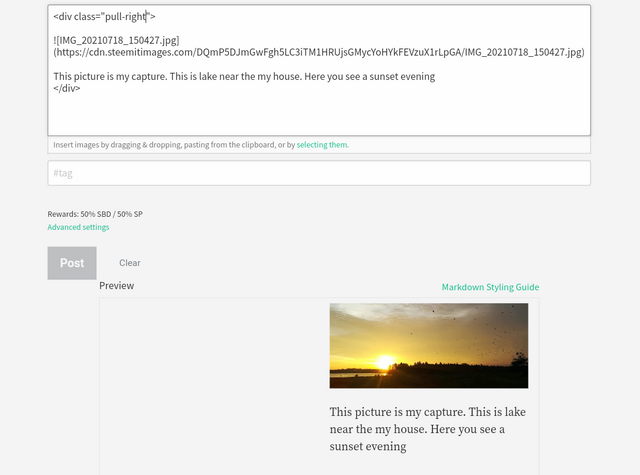Click the Clear button

130,263
